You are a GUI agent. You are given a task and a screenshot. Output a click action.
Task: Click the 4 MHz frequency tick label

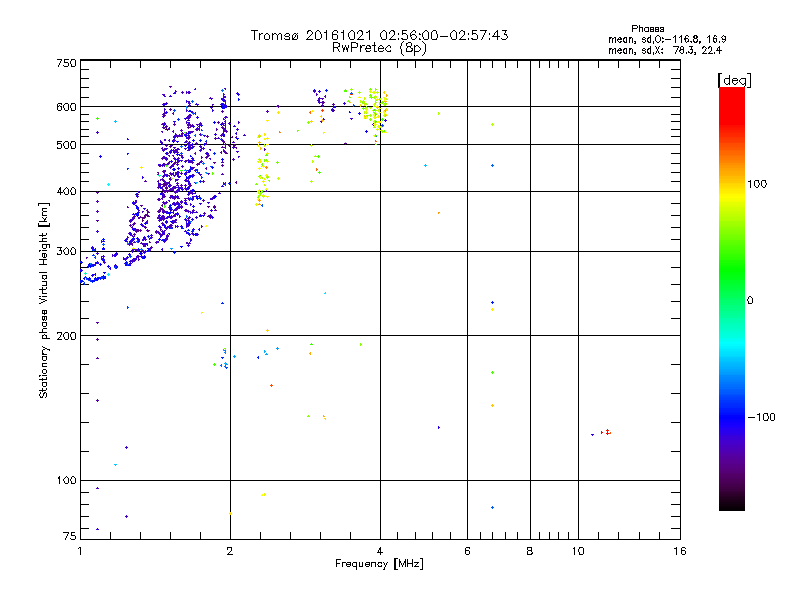(x=380, y=551)
